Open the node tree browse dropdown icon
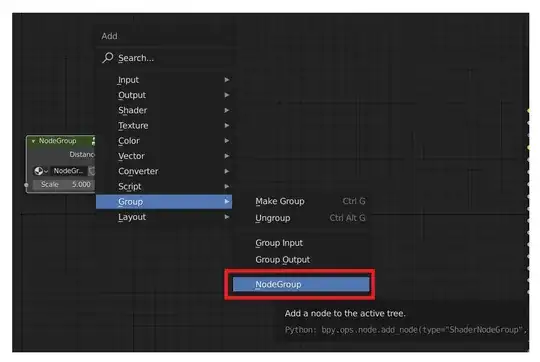The width and height of the screenshot is (540, 362). (41, 171)
